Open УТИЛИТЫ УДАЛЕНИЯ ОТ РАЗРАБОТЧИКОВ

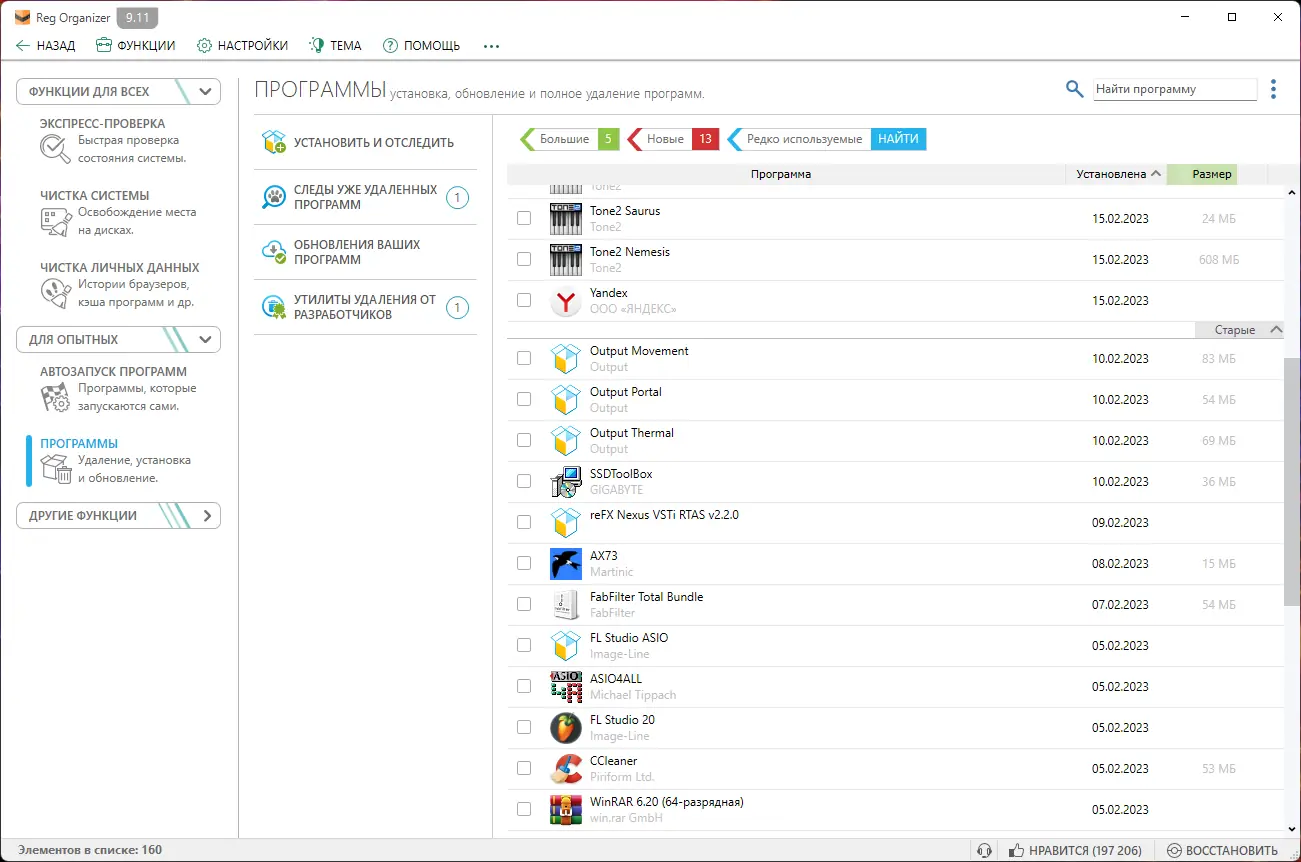(365, 307)
